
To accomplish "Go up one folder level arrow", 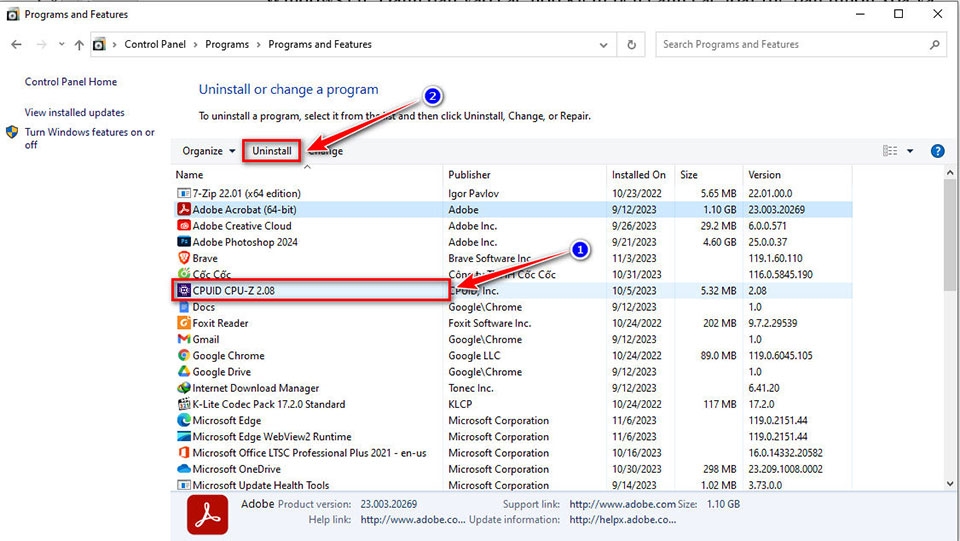I will coord(79,45).
